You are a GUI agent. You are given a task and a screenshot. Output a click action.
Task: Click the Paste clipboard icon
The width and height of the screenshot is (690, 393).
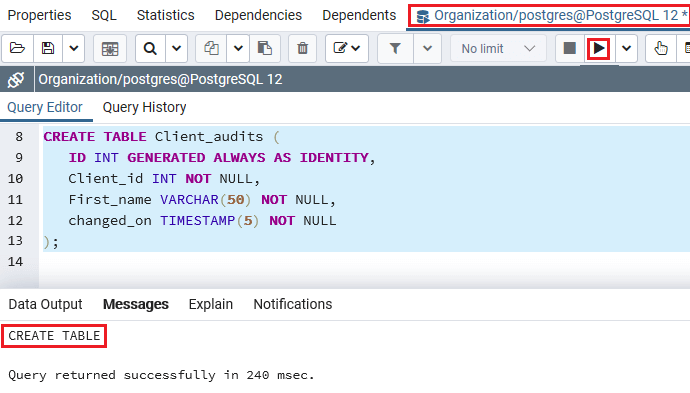[x=264, y=48]
